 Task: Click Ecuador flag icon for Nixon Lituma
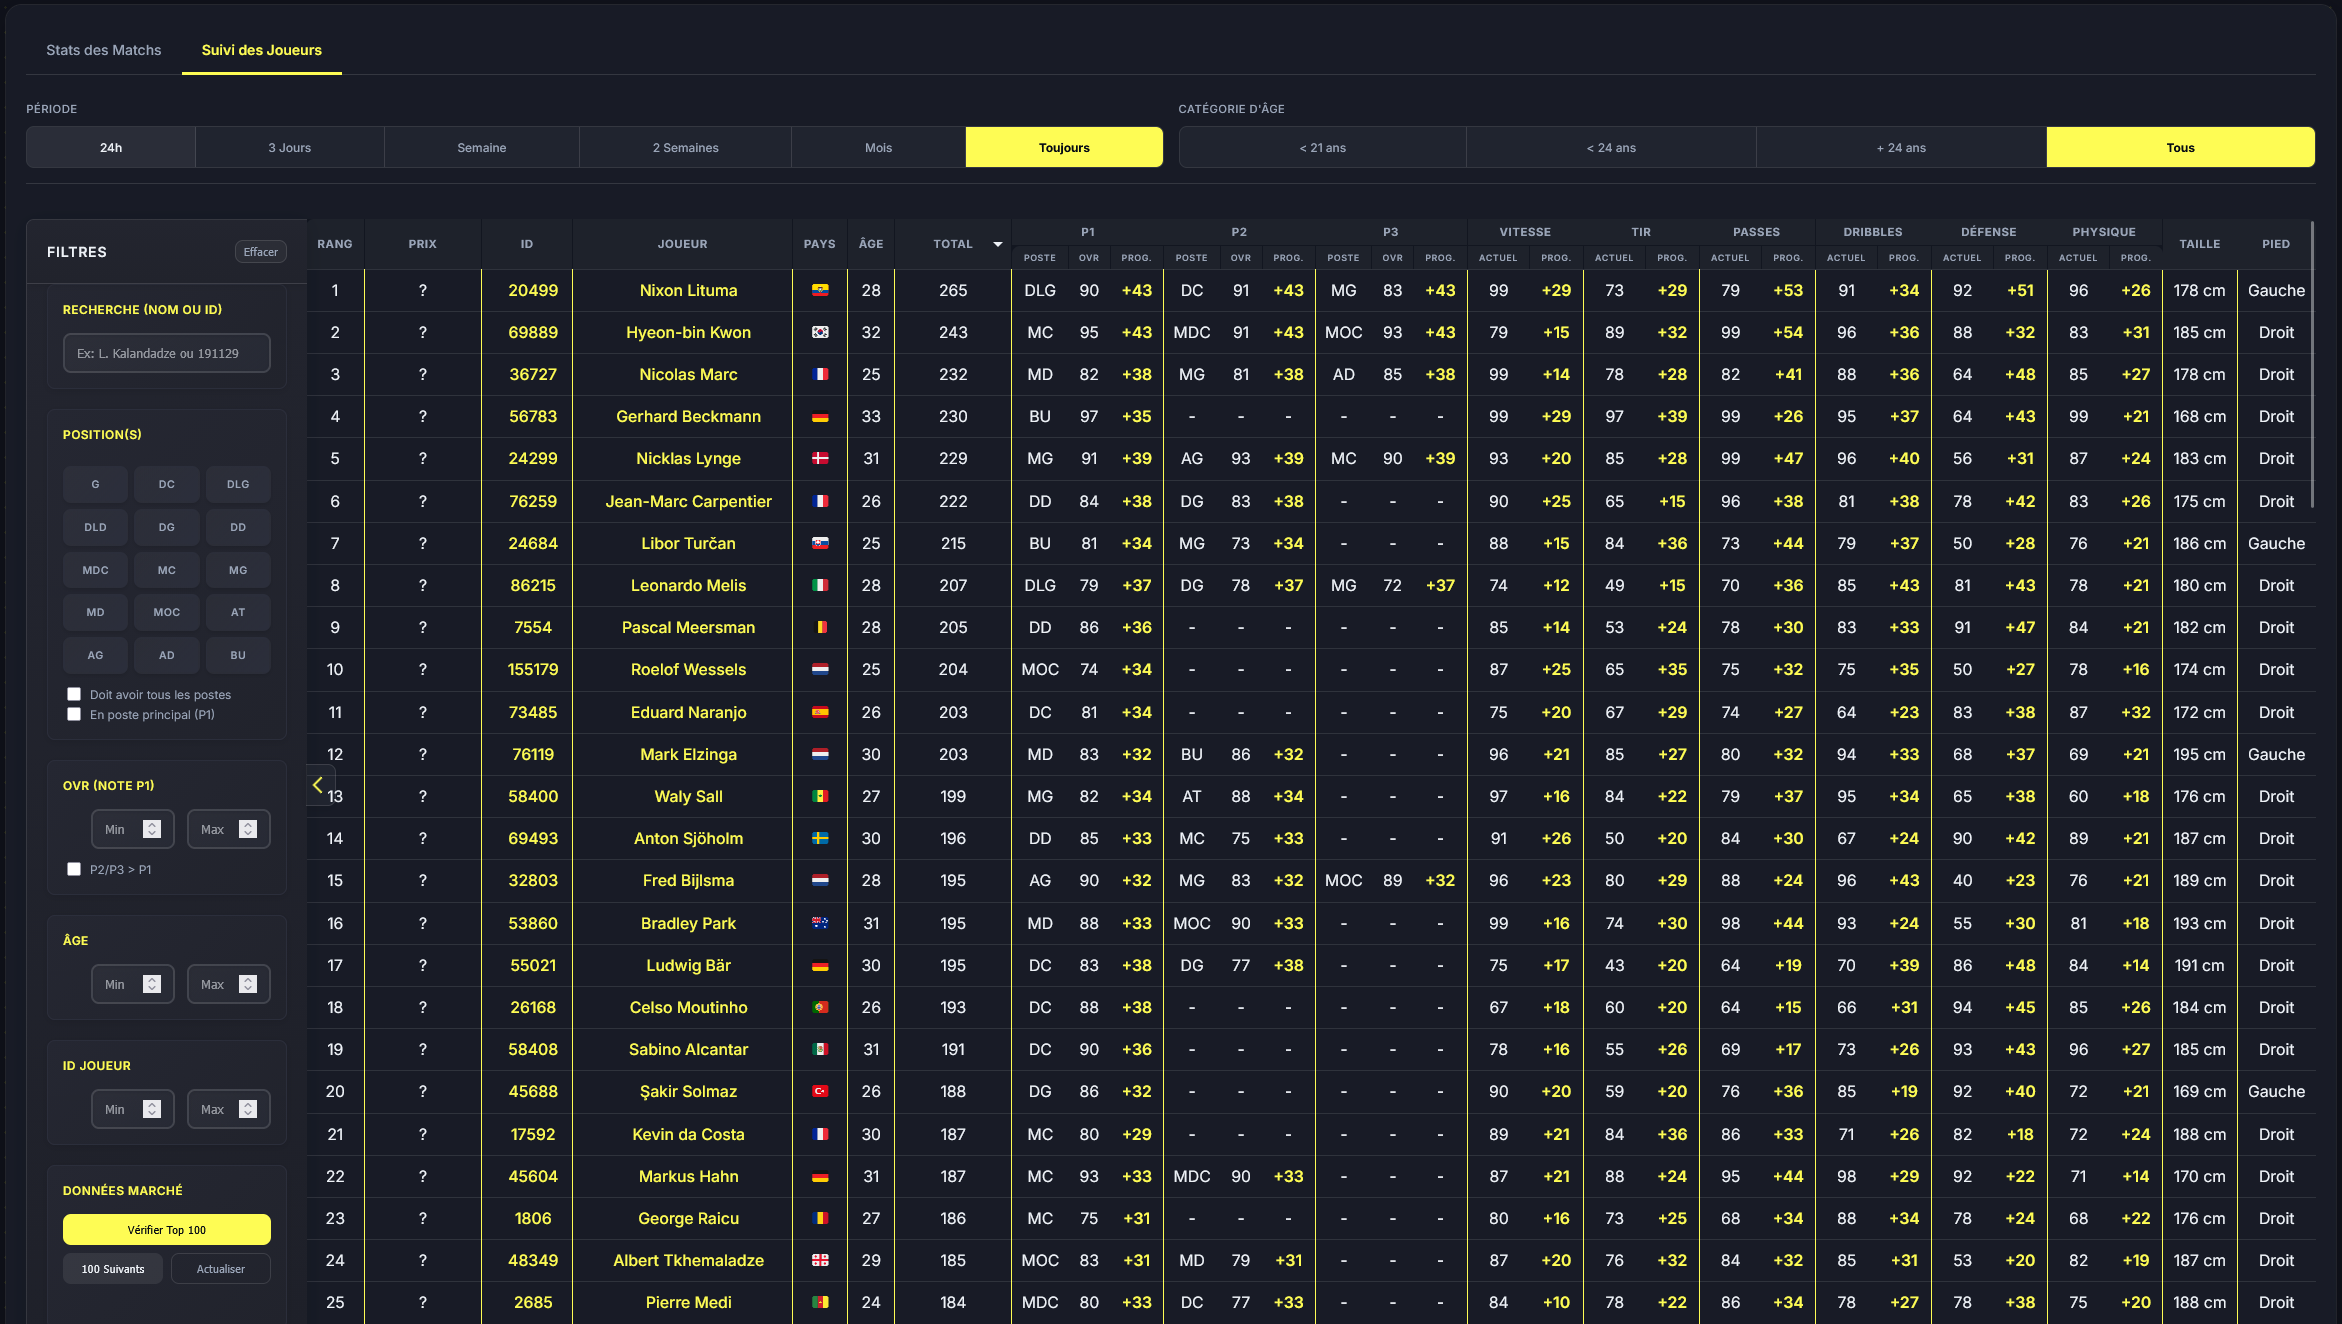point(820,290)
